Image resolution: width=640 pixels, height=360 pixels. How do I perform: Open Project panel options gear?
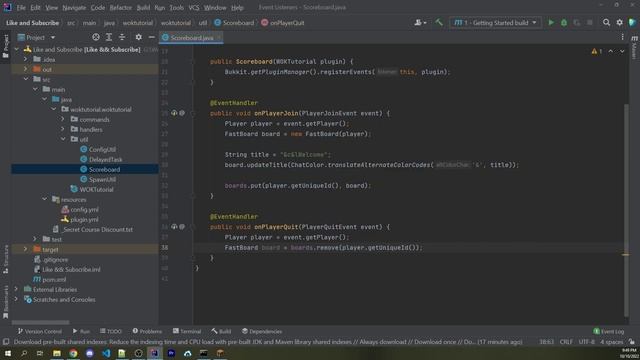[x=139, y=37]
